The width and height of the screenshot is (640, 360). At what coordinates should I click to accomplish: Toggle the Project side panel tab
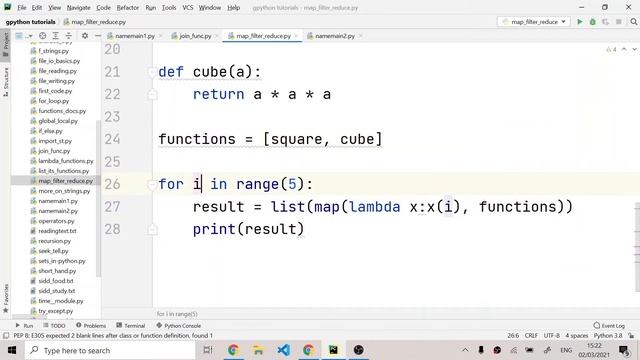click(x=5, y=44)
